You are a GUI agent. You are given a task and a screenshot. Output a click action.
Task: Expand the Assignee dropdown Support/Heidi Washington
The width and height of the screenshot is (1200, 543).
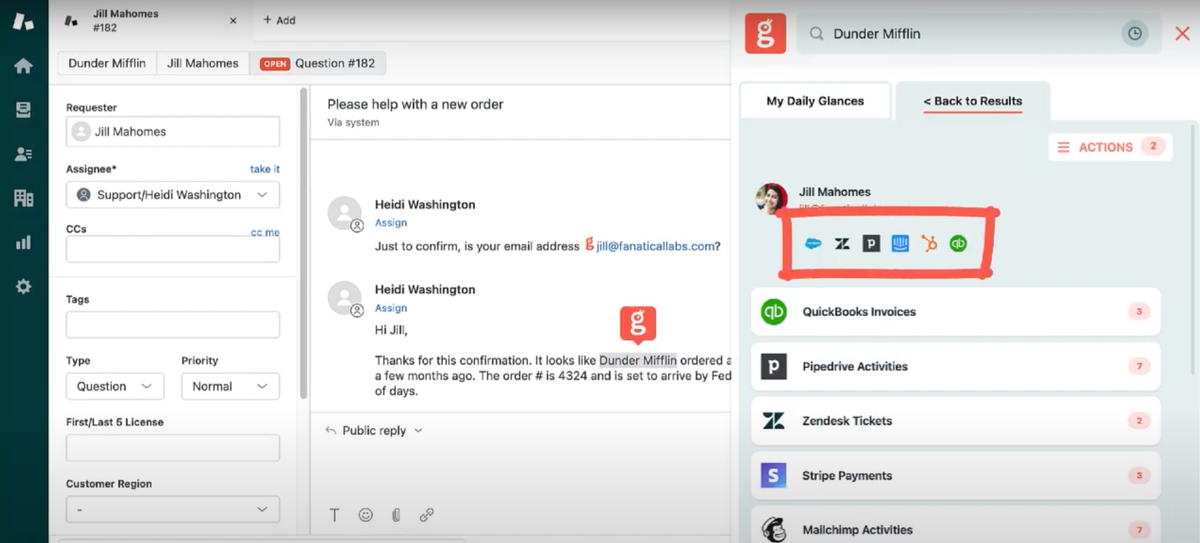pos(173,195)
